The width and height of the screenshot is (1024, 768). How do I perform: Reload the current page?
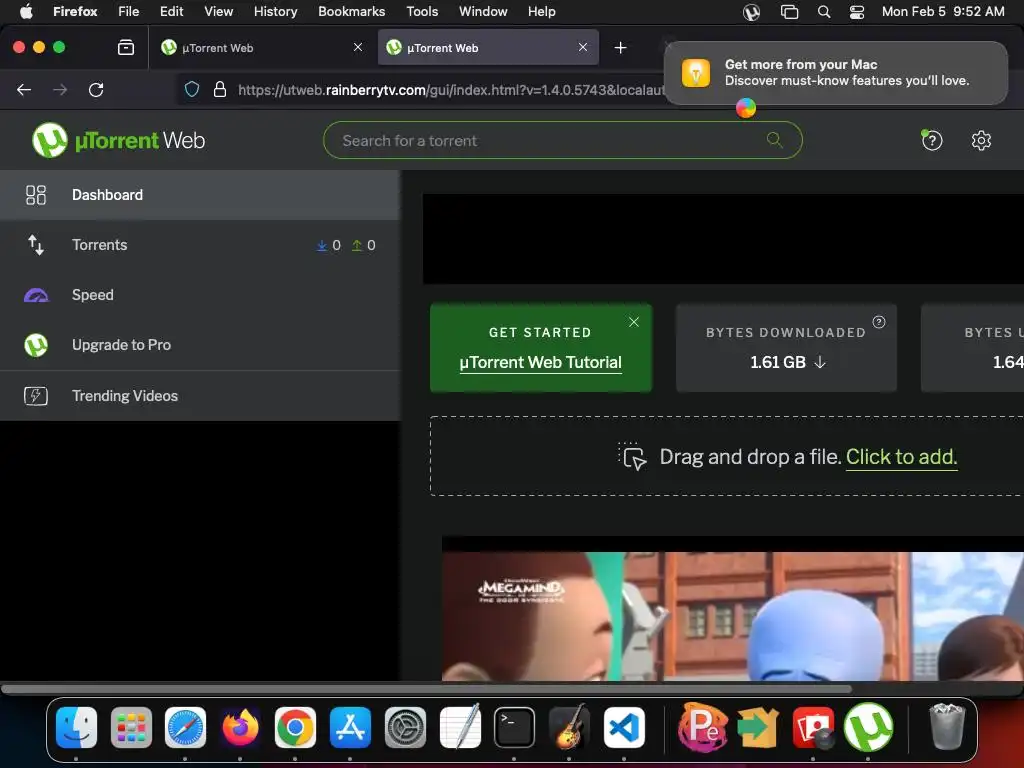(96, 89)
